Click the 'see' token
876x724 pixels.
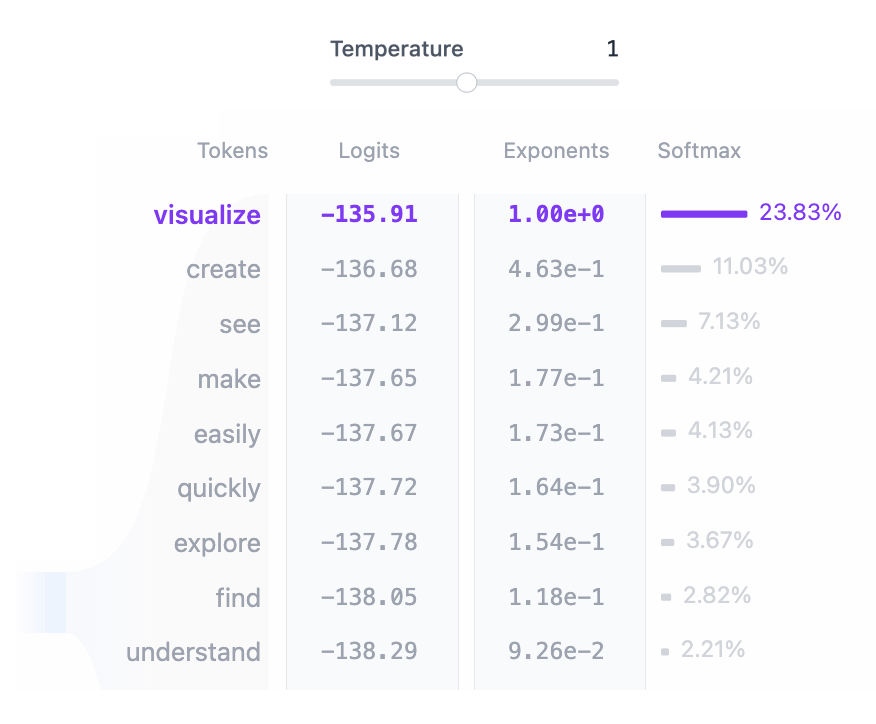click(240, 325)
